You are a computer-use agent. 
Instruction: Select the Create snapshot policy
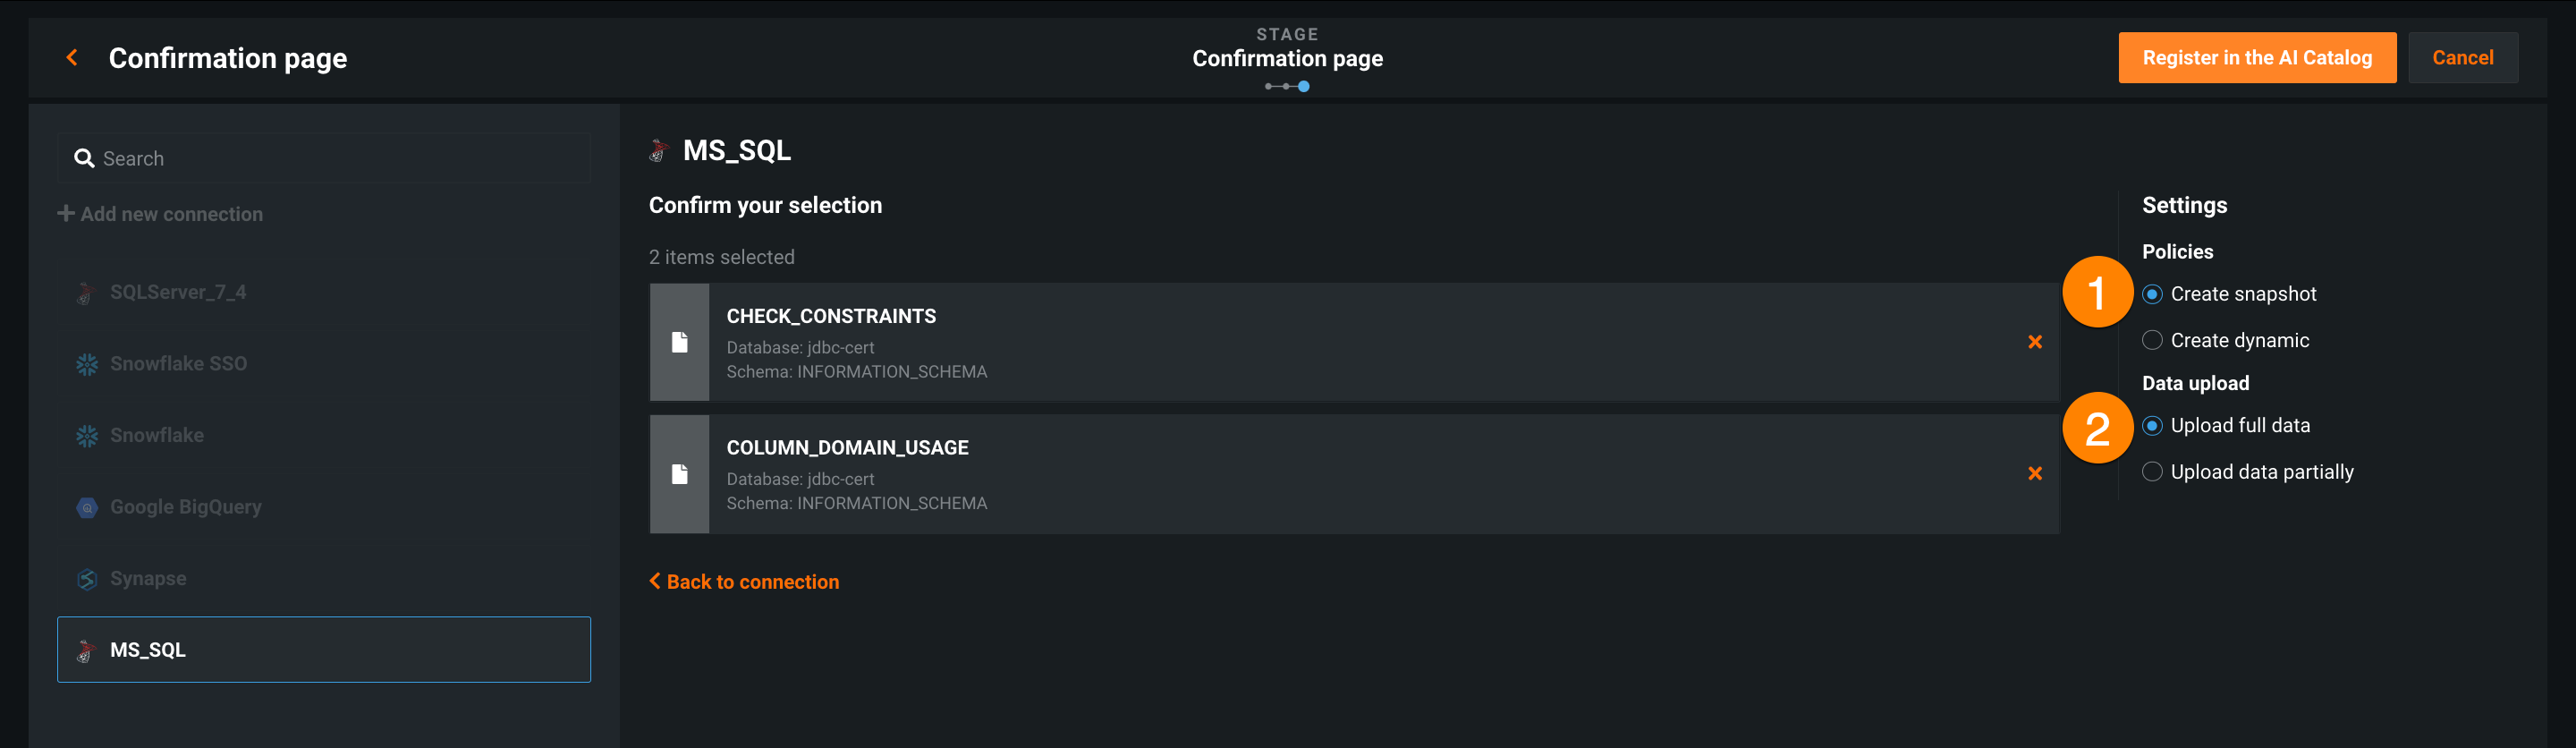[x=2152, y=294]
